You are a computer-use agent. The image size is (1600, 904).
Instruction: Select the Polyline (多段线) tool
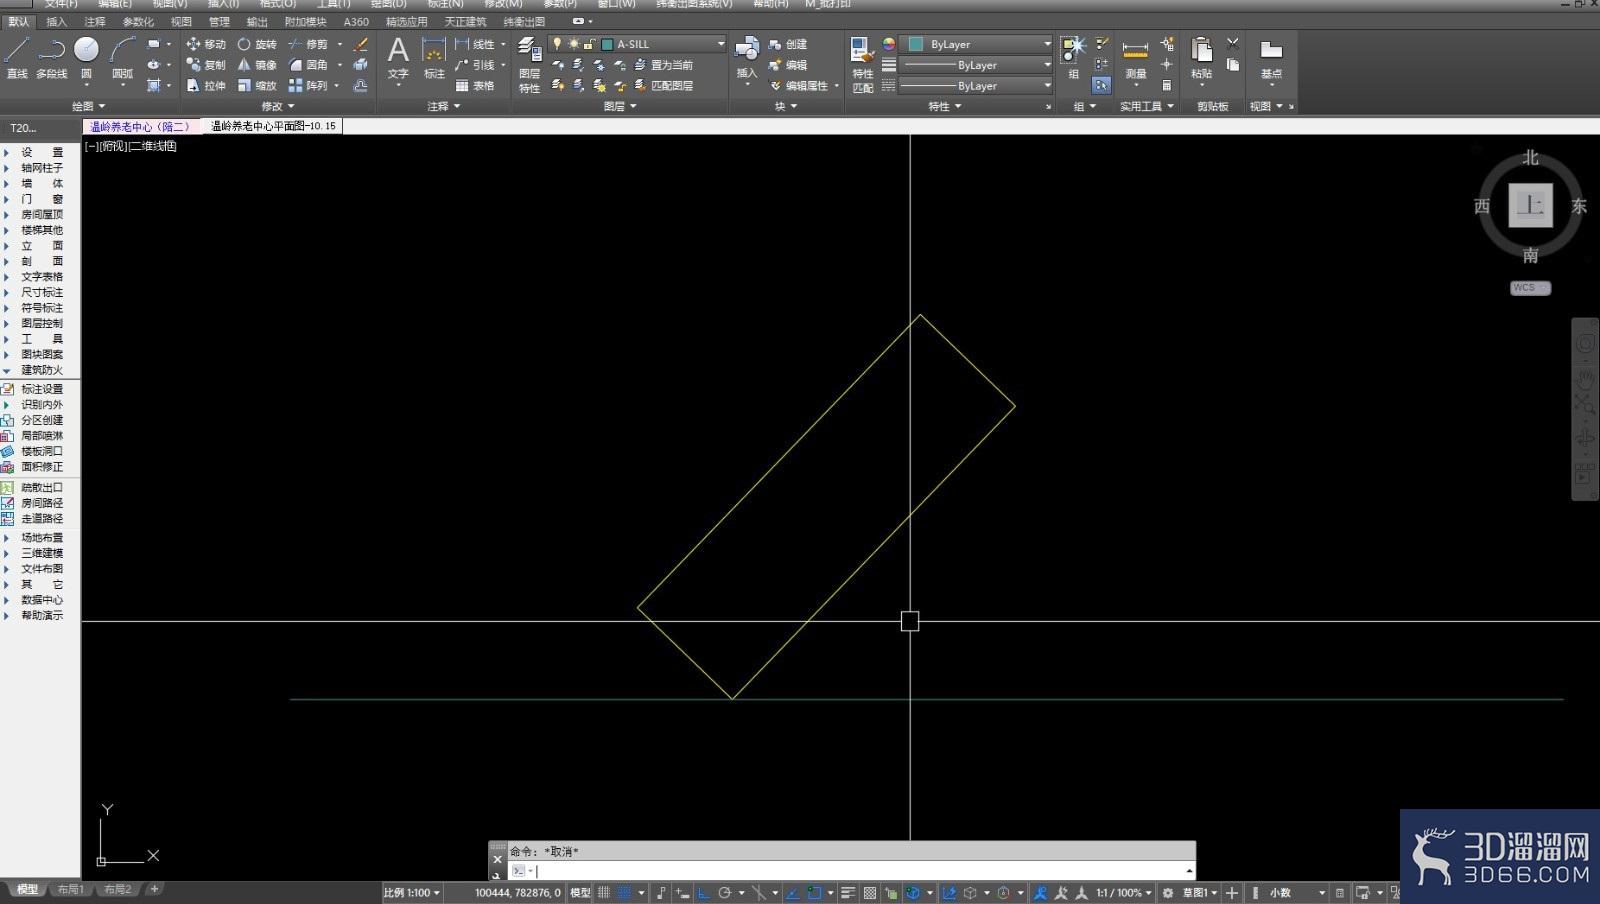pos(52,56)
